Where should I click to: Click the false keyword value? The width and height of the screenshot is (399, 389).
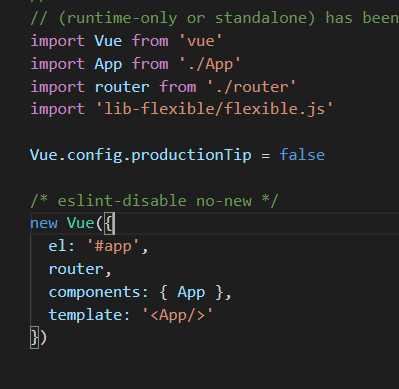[x=302, y=155]
